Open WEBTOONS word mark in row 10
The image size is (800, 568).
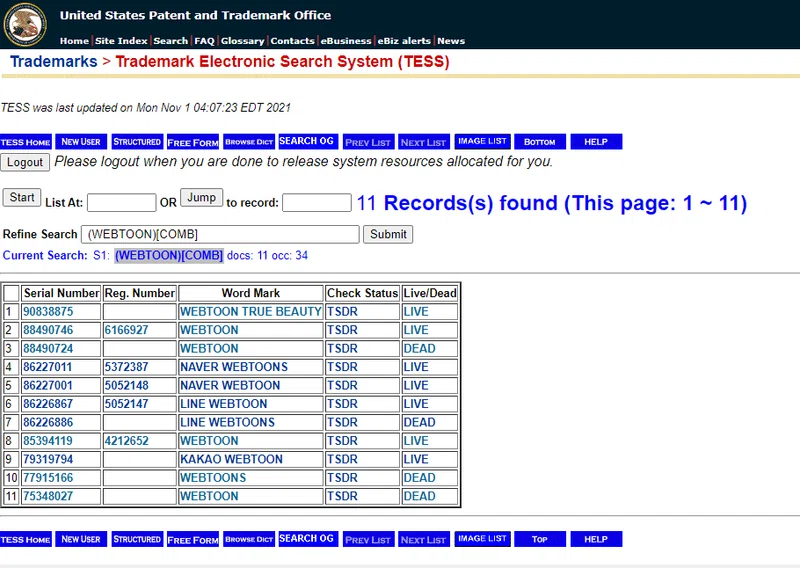pyautogui.click(x=213, y=478)
